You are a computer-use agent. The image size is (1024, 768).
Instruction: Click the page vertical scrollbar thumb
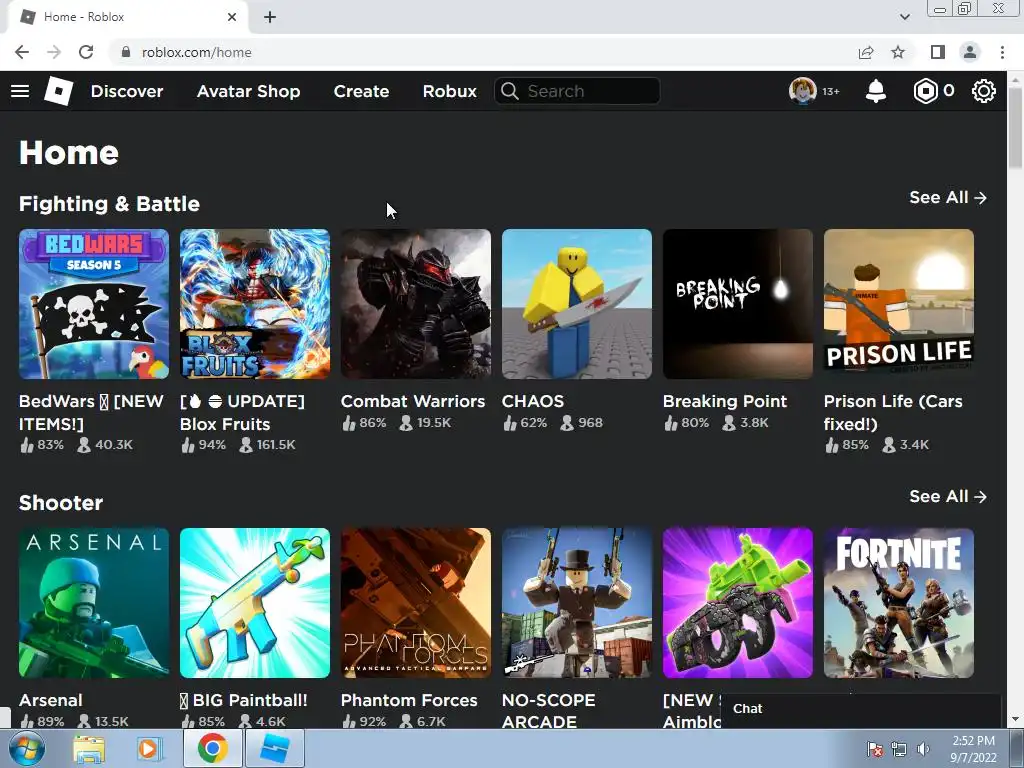point(1015,127)
